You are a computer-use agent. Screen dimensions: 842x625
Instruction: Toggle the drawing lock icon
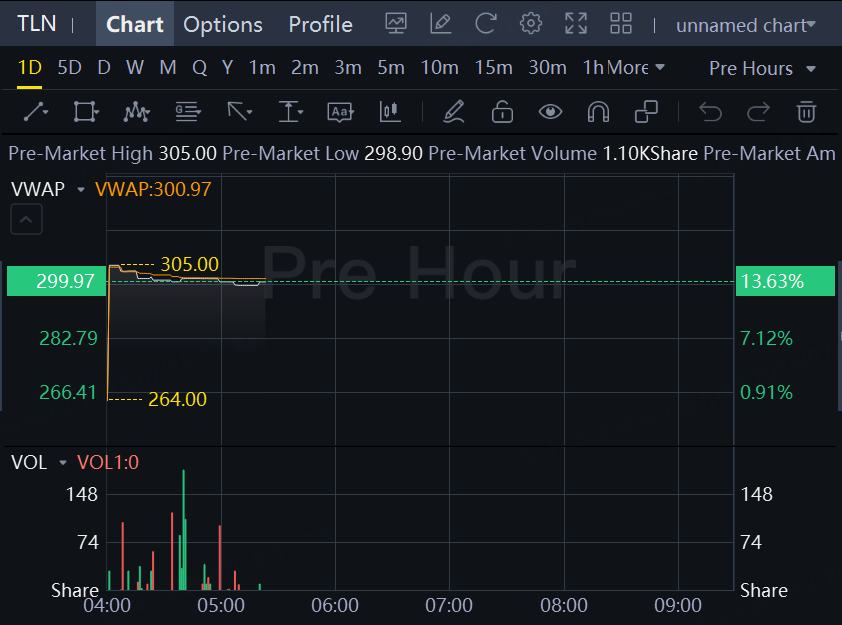point(502,112)
